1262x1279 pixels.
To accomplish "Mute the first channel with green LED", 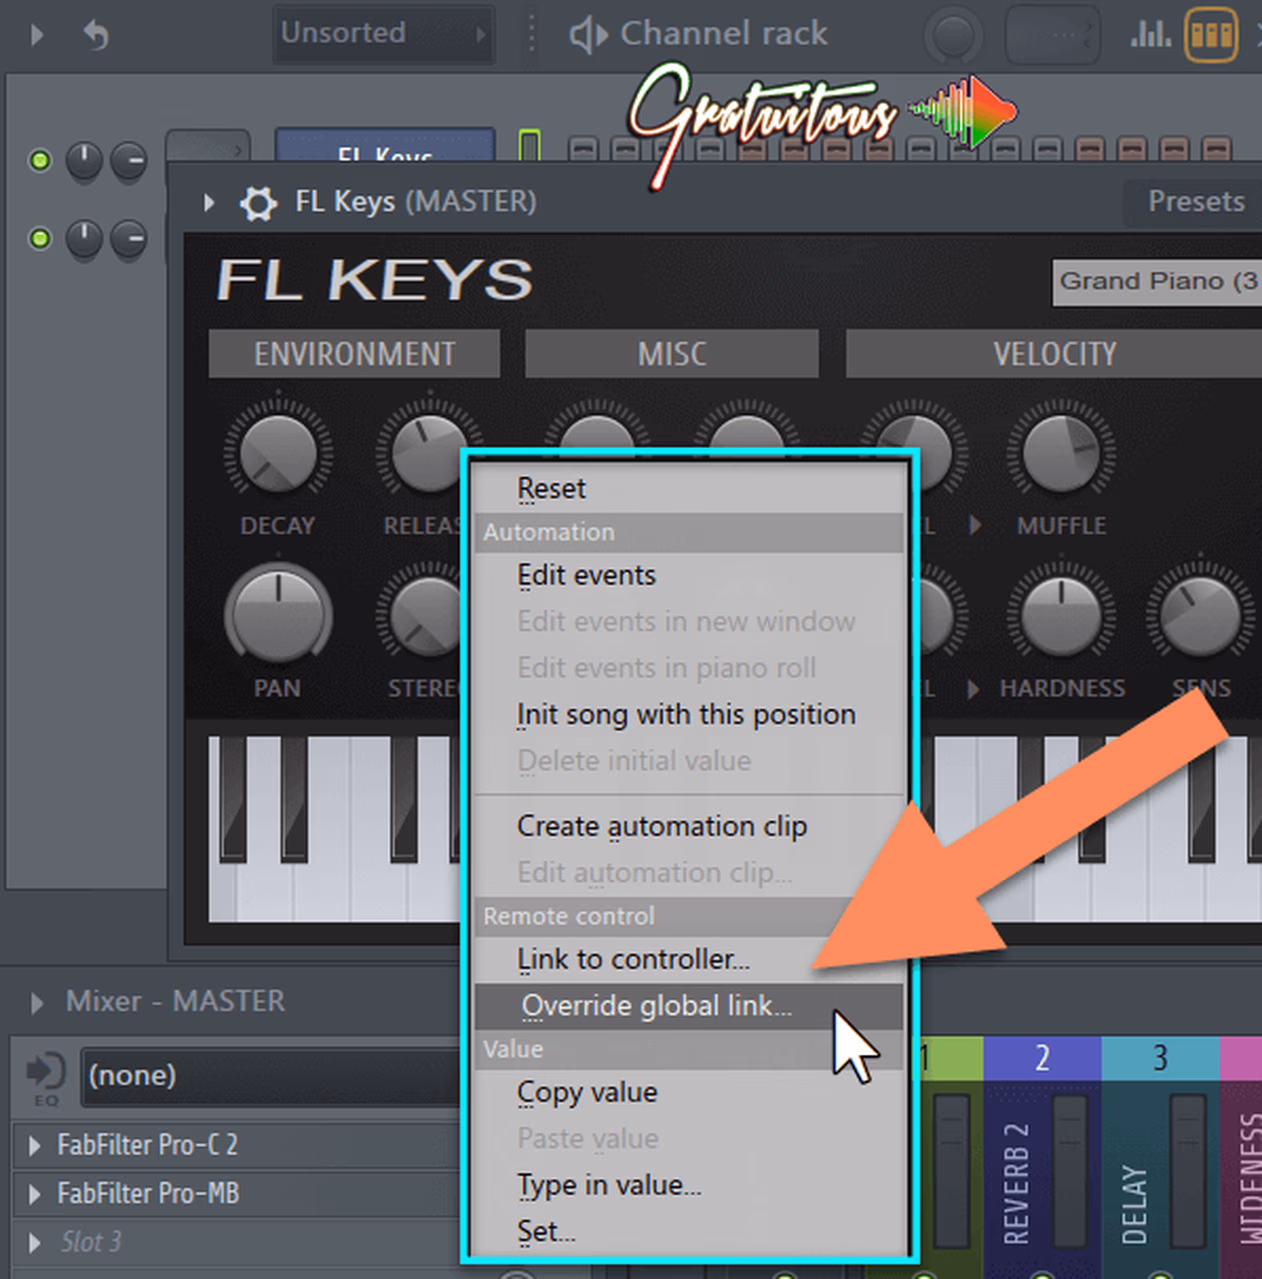I will 40,160.
